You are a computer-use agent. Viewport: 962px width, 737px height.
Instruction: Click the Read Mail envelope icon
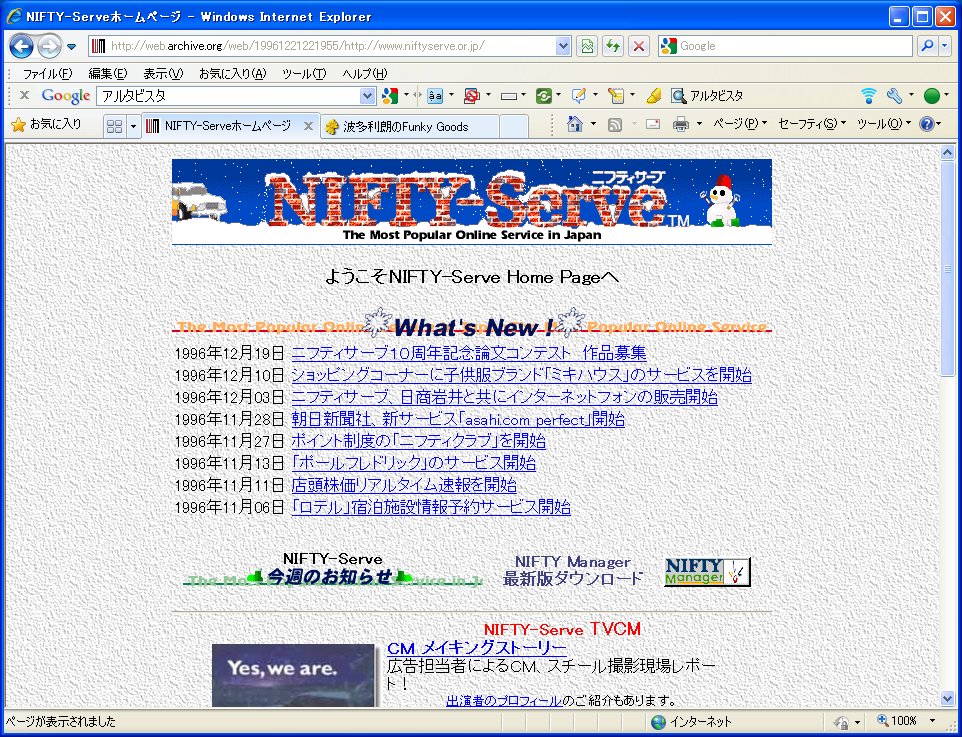(x=653, y=125)
